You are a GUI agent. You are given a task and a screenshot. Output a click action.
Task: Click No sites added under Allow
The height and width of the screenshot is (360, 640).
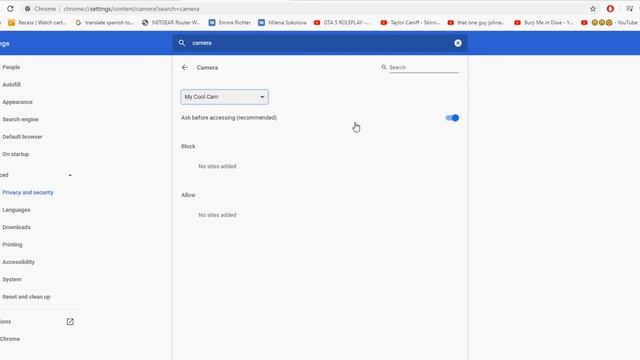[217, 215]
